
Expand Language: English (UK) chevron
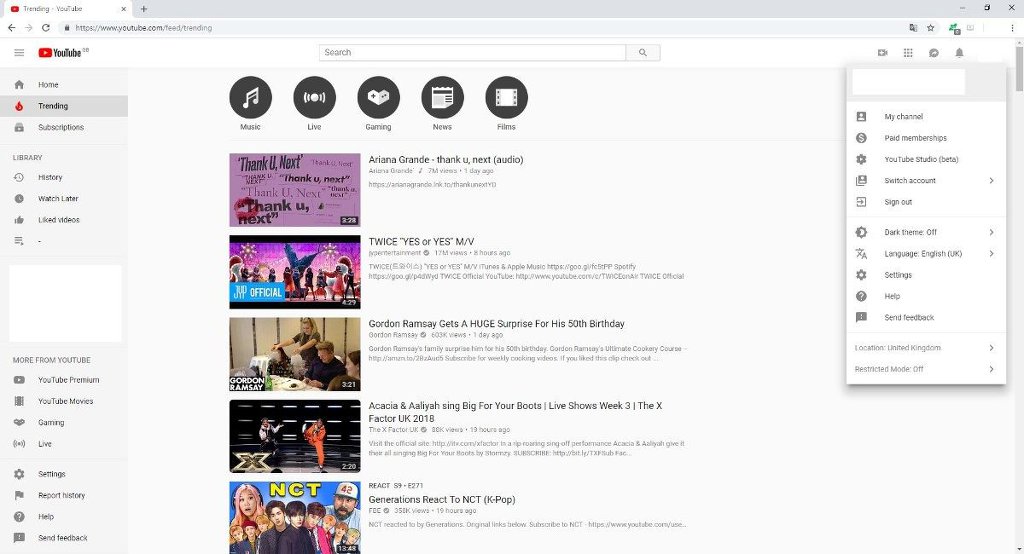(991, 253)
